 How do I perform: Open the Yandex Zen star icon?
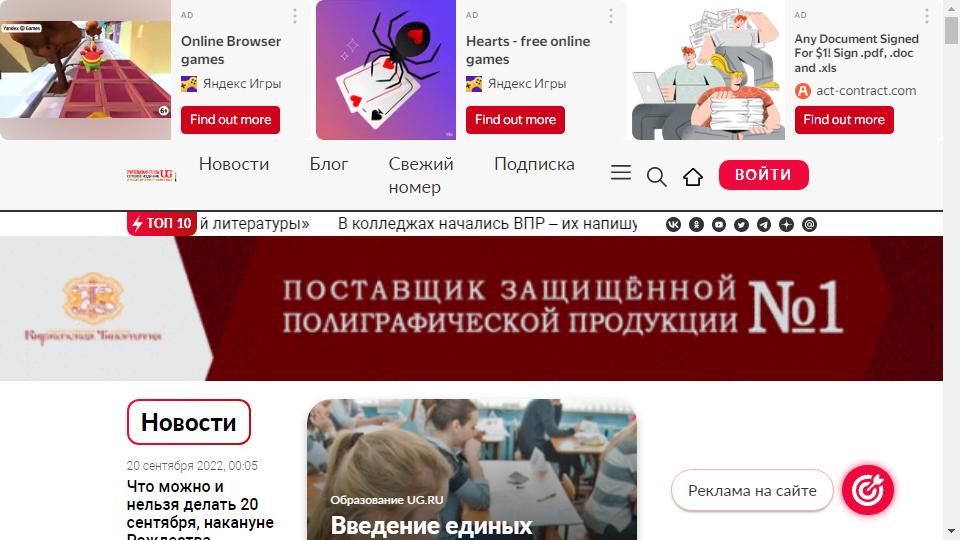point(787,225)
